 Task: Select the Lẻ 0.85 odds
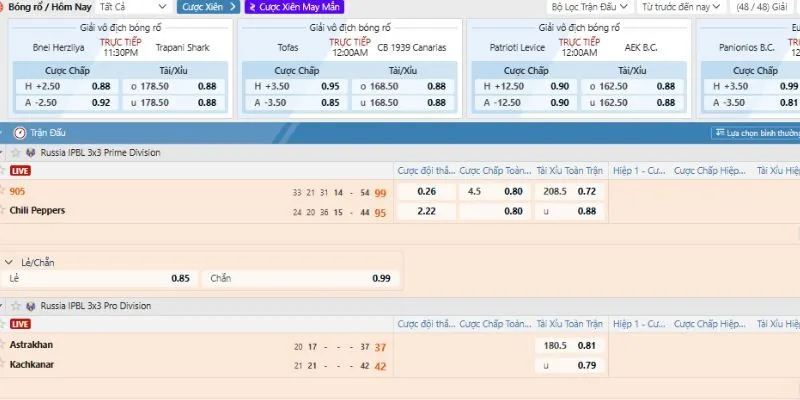coord(100,278)
